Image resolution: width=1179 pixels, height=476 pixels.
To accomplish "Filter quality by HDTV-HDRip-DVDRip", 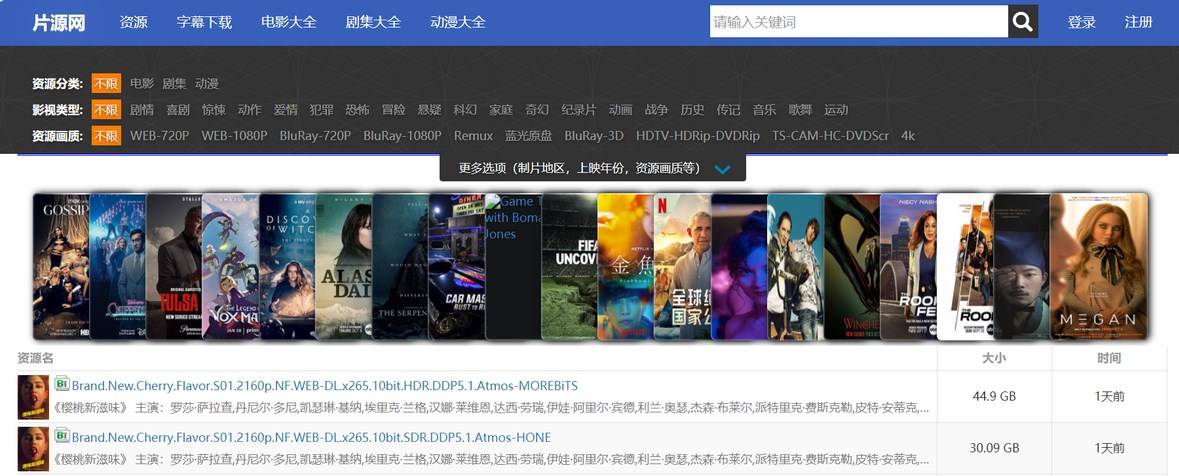I will pos(698,136).
